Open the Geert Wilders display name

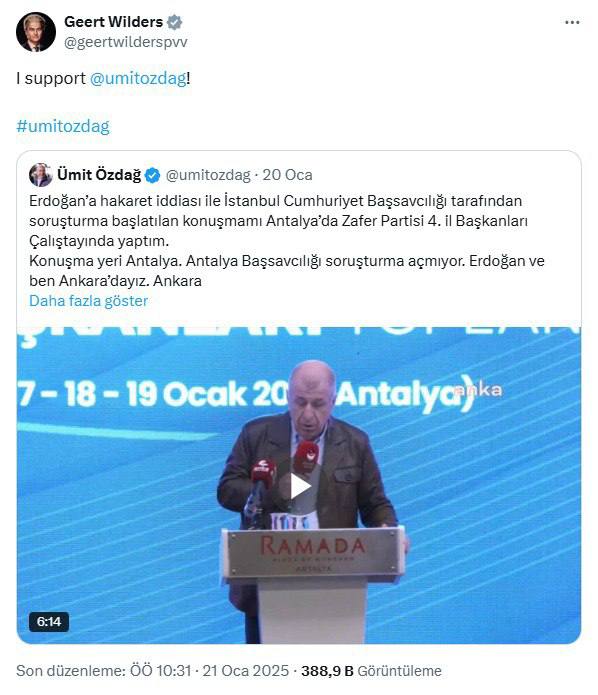[x=113, y=22]
